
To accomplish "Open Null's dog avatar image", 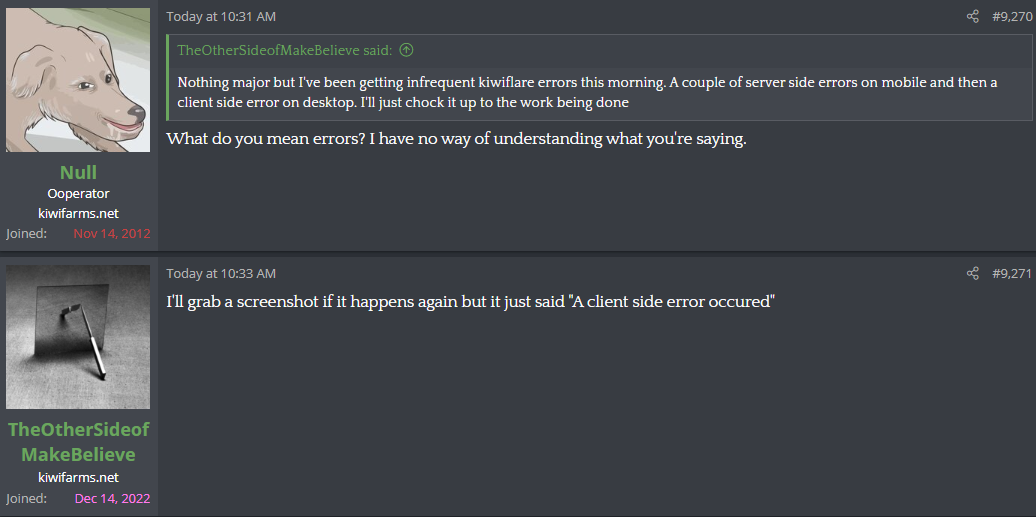I will click(78, 80).
